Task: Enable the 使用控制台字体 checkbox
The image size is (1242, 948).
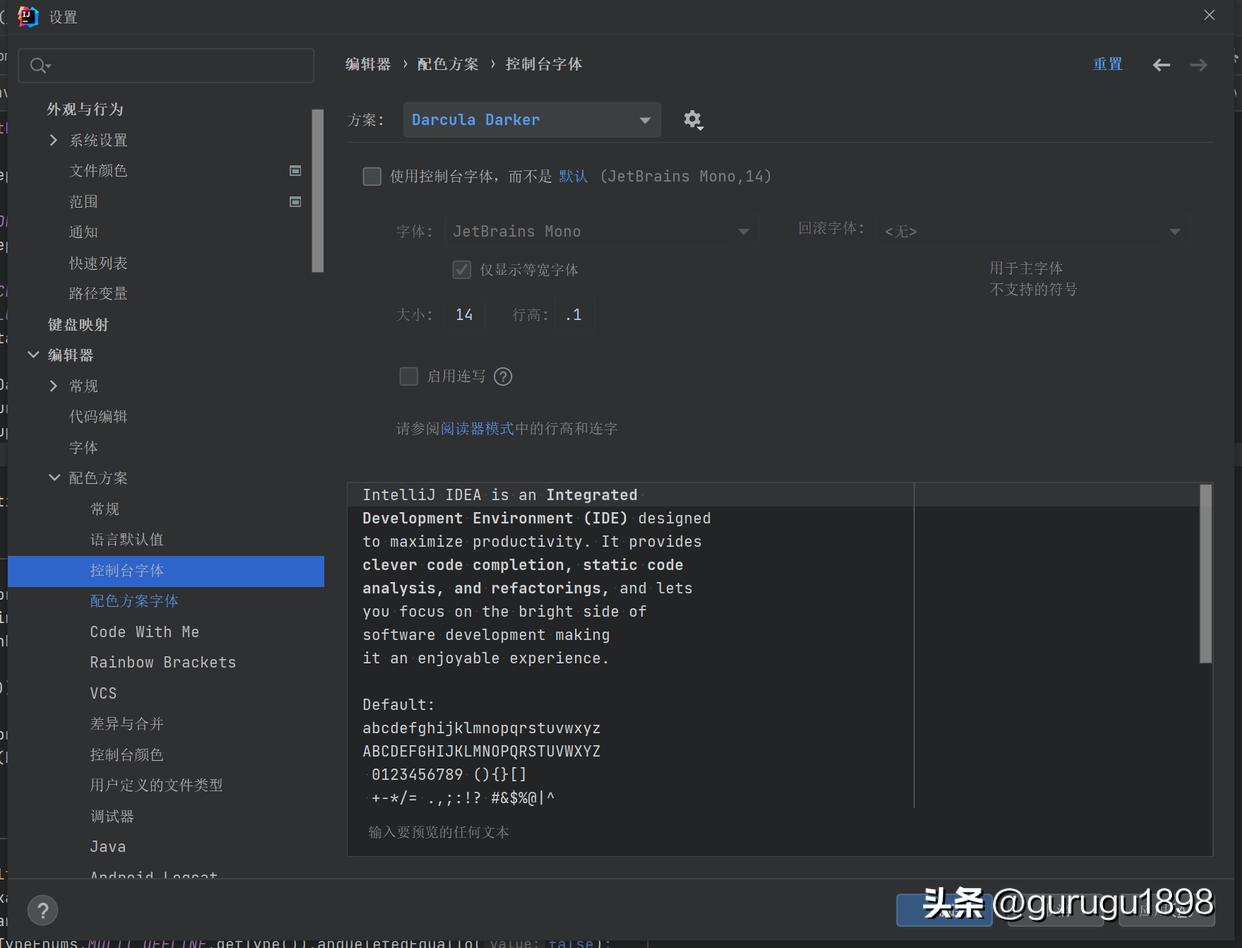Action: coord(372,176)
